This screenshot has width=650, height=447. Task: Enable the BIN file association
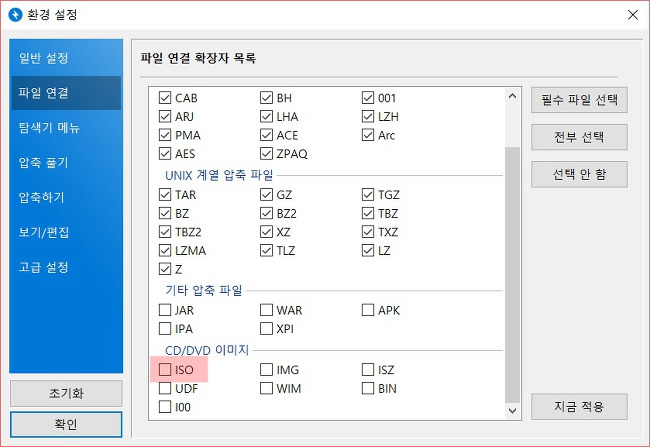pos(368,388)
